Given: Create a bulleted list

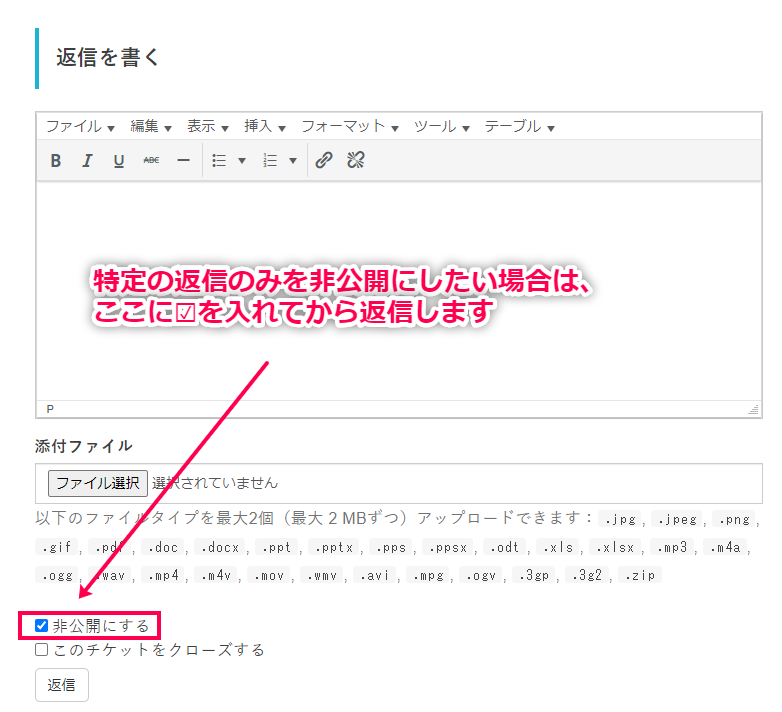Looking at the screenshot, I should click(x=219, y=161).
